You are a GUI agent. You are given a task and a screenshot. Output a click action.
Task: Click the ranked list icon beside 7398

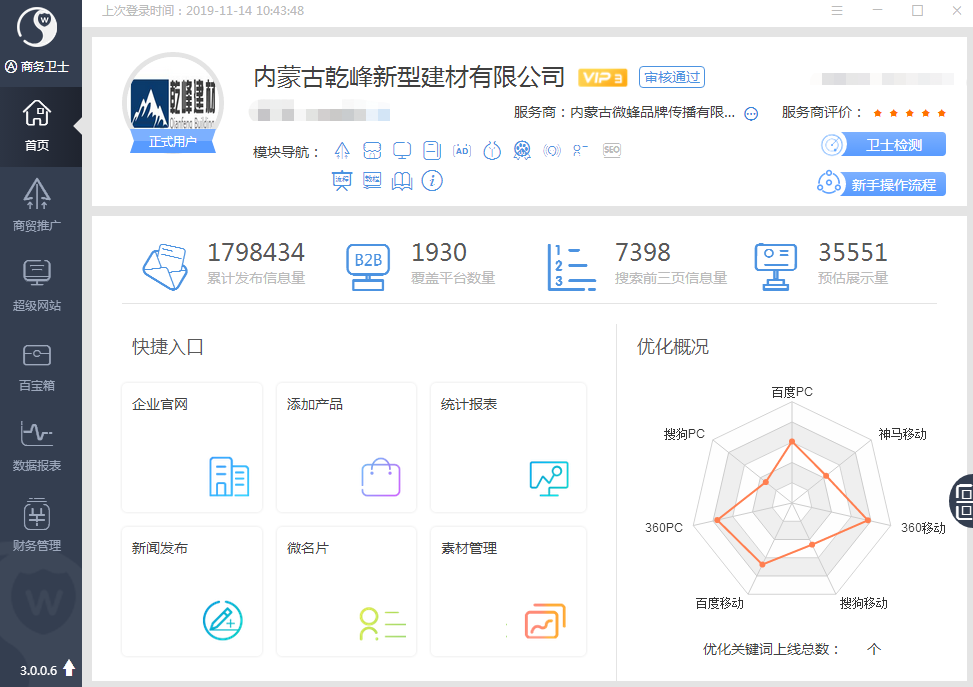click(572, 267)
